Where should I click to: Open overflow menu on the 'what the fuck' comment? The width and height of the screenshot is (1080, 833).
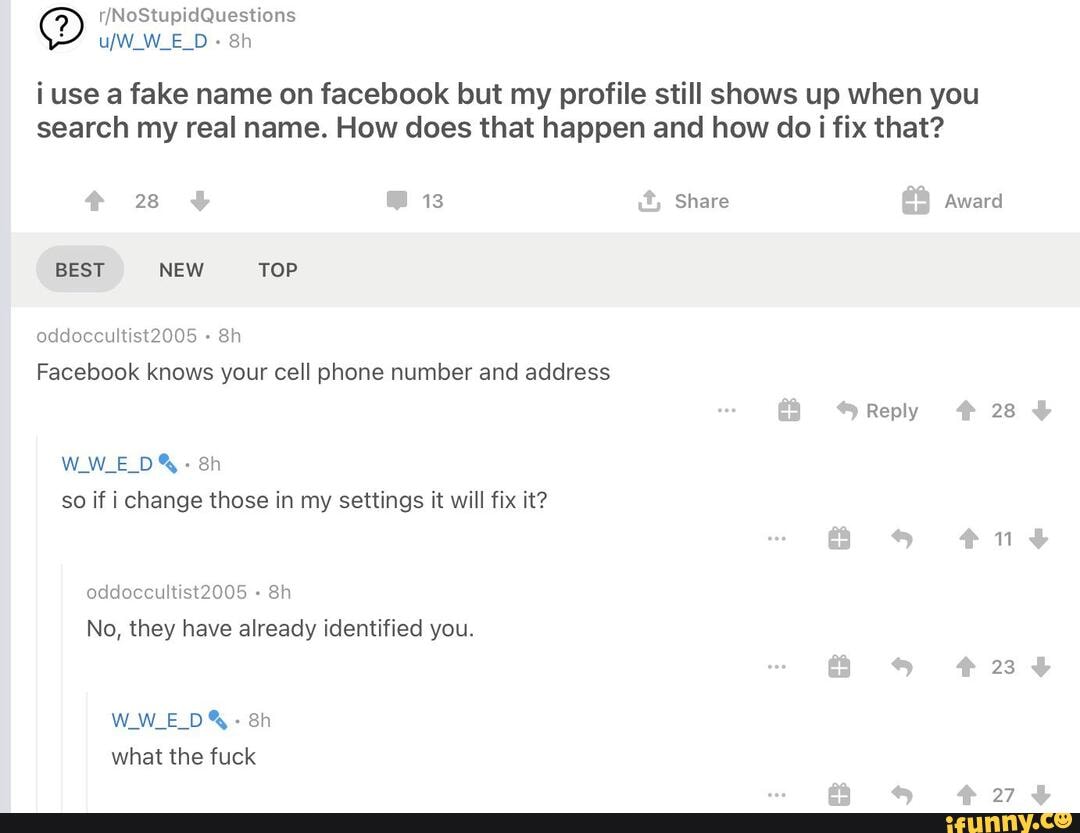pos(777,794)
